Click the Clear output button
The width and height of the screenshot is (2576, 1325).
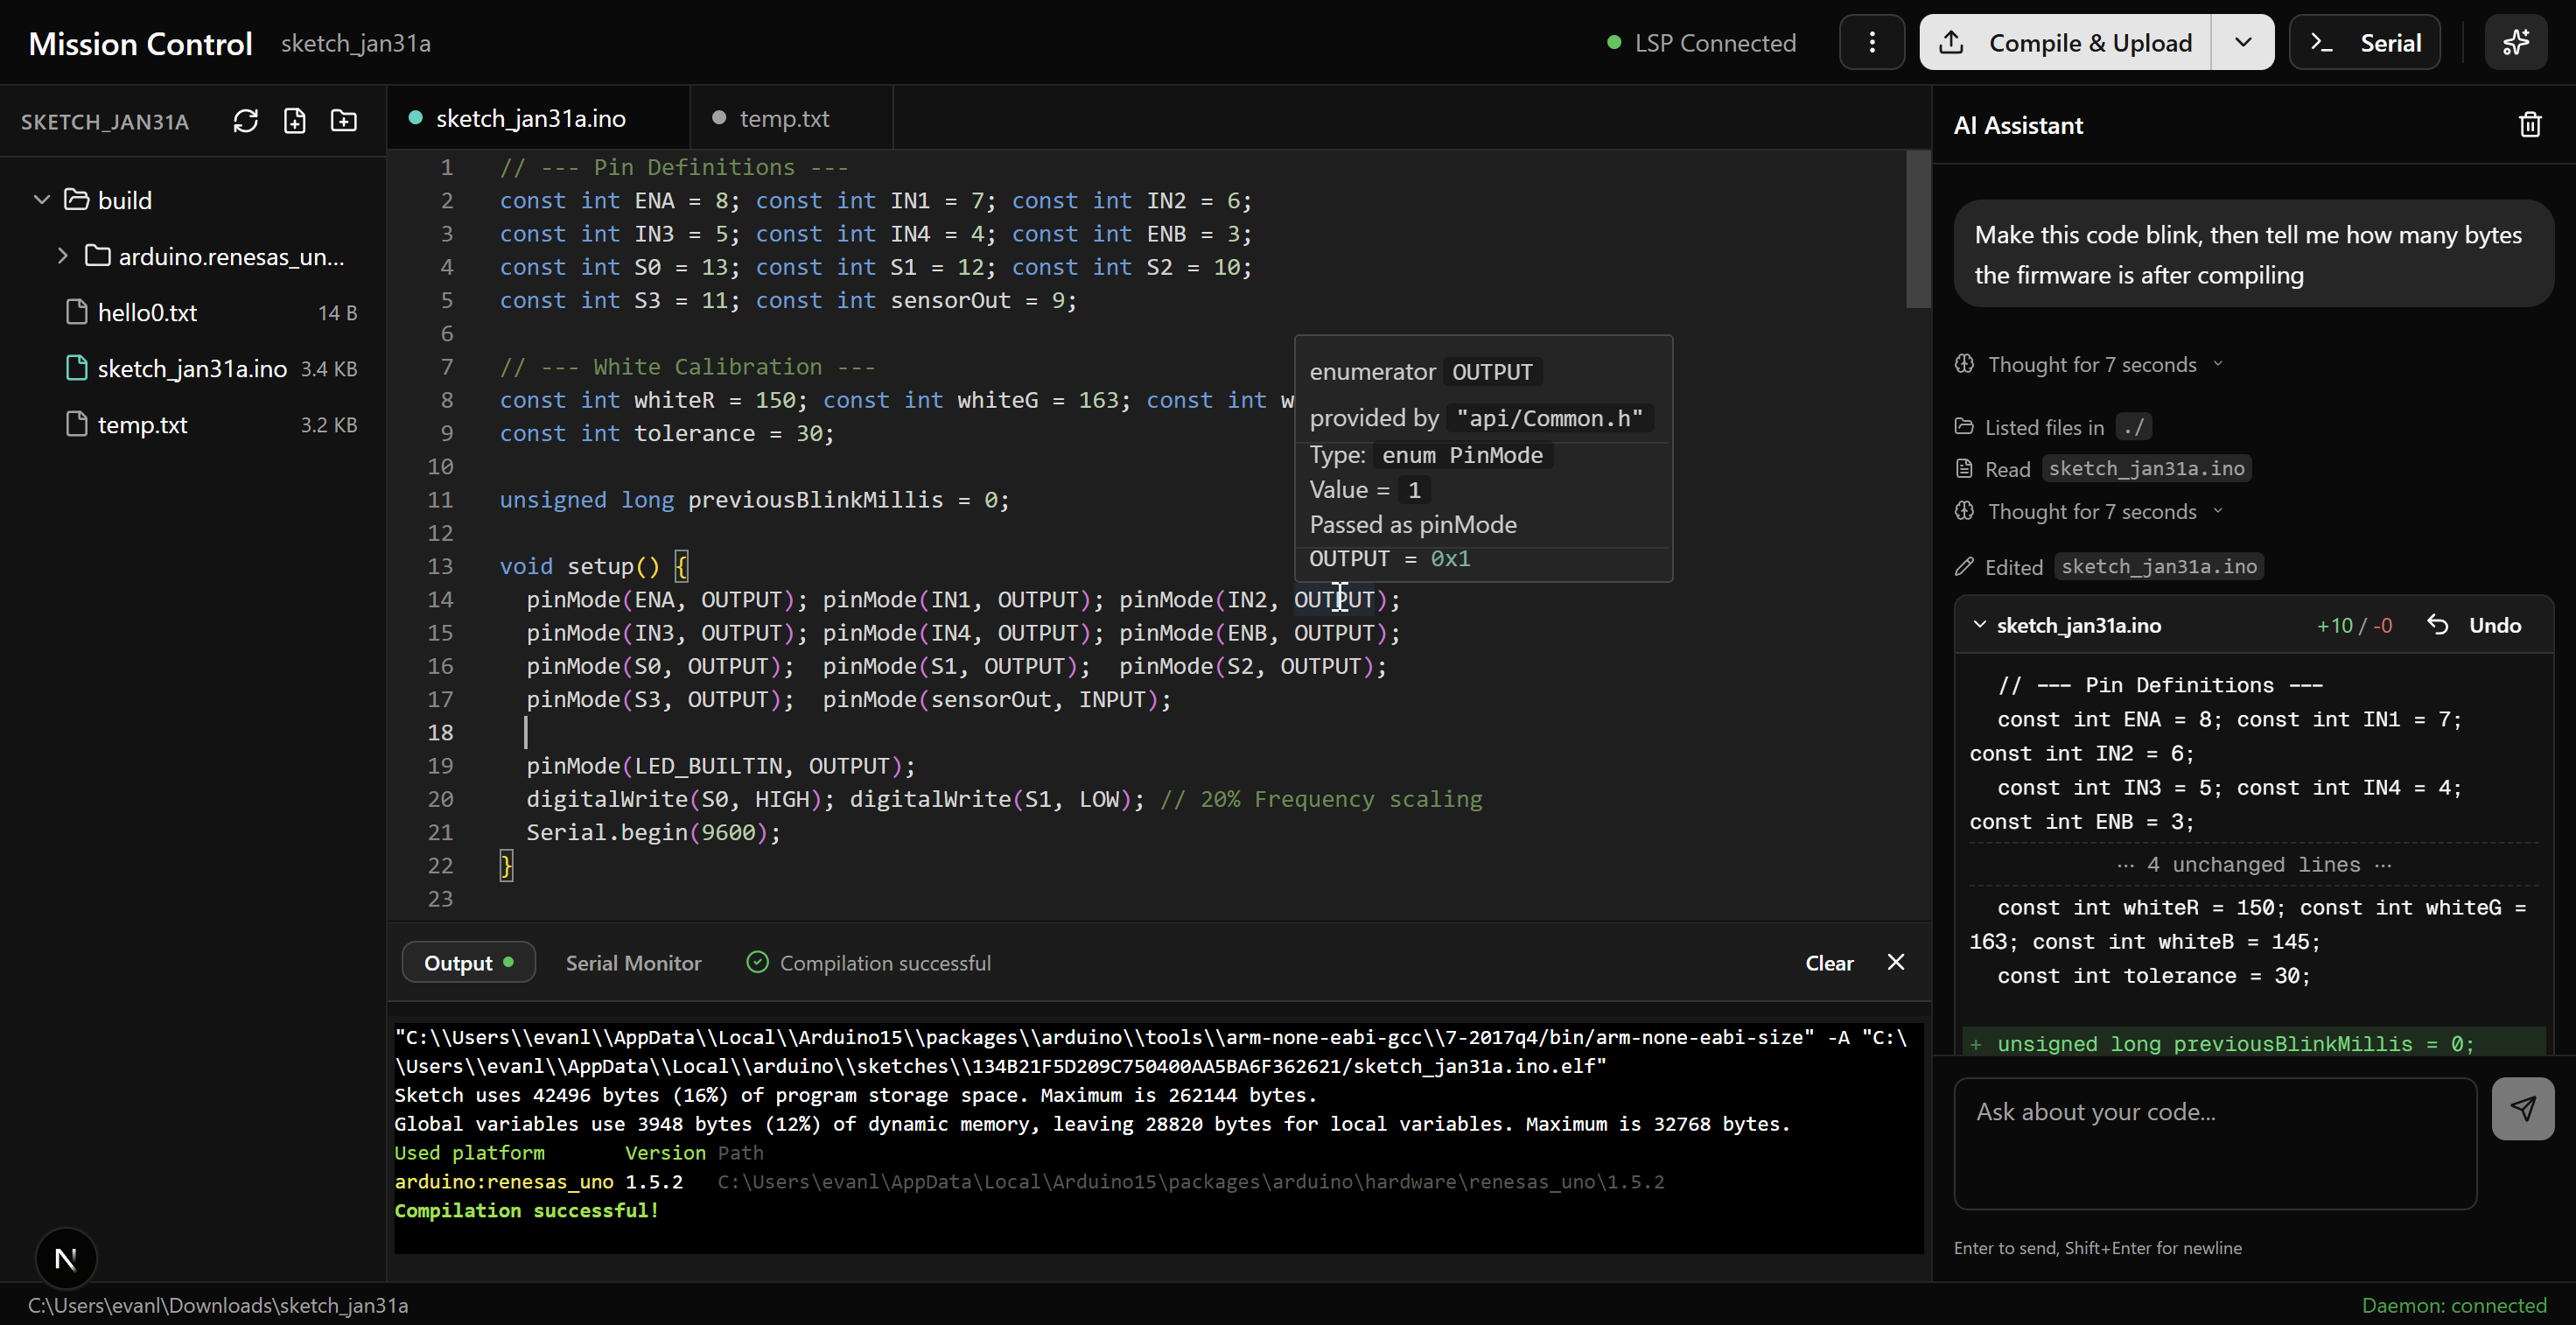(1828, 963)
